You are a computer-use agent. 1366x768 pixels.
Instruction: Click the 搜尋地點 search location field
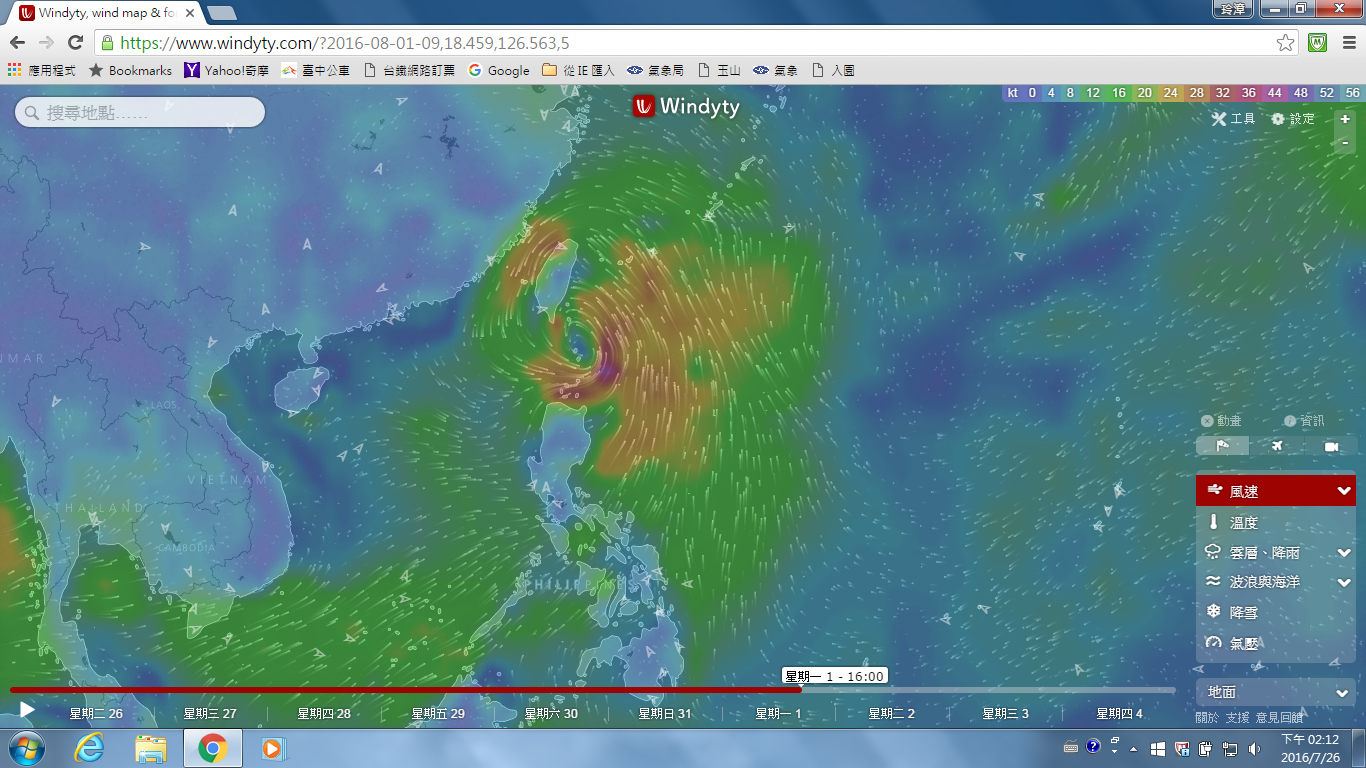coord(140,113)
